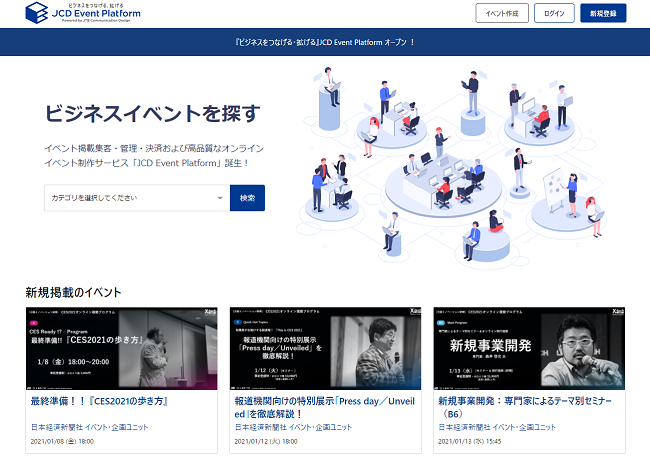Click the 新規掲載のイベント section heading
Image resolution: width=650 pixels, height=457 pixels.
click(73, 292)
